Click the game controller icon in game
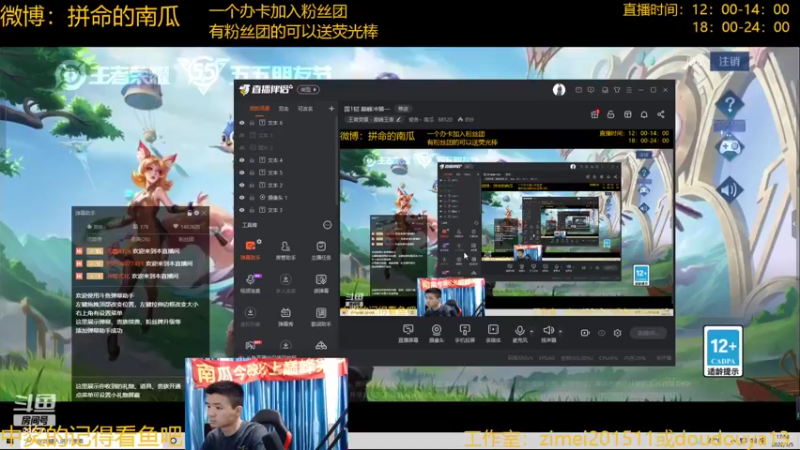The image size is (800, 450). point(730,147)
